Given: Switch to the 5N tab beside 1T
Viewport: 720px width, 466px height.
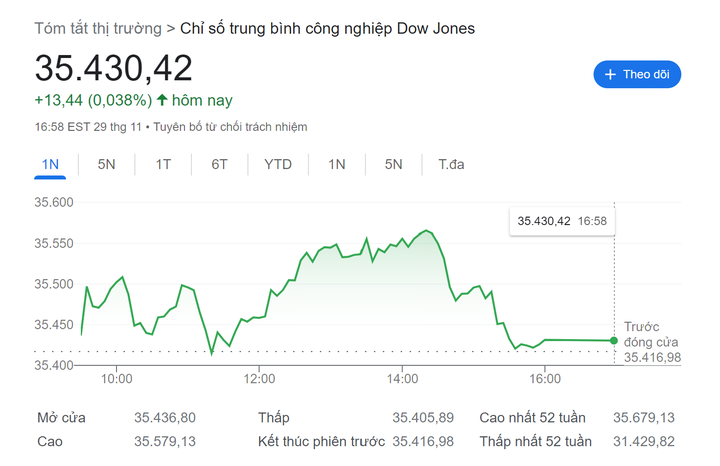Looking at the screenshot, I should [x=106, y=164].
